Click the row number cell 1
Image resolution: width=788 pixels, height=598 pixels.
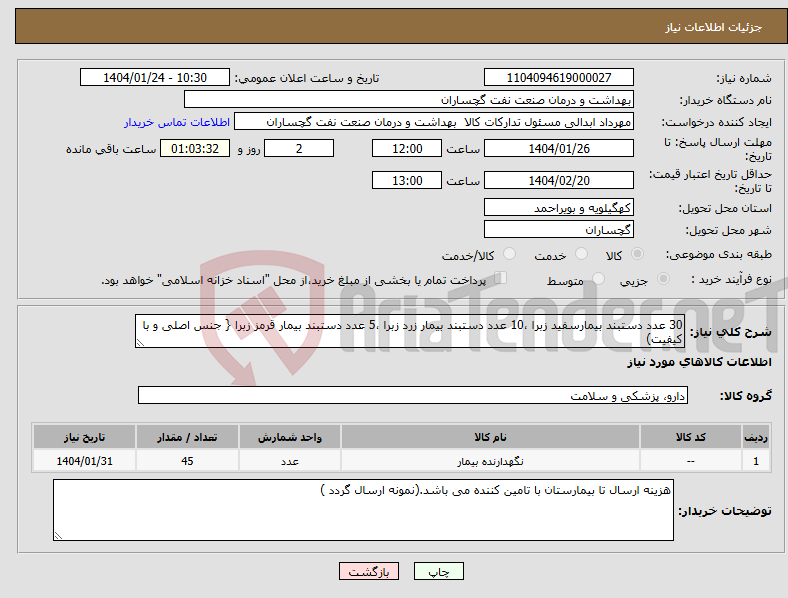[x=756, y=461]
